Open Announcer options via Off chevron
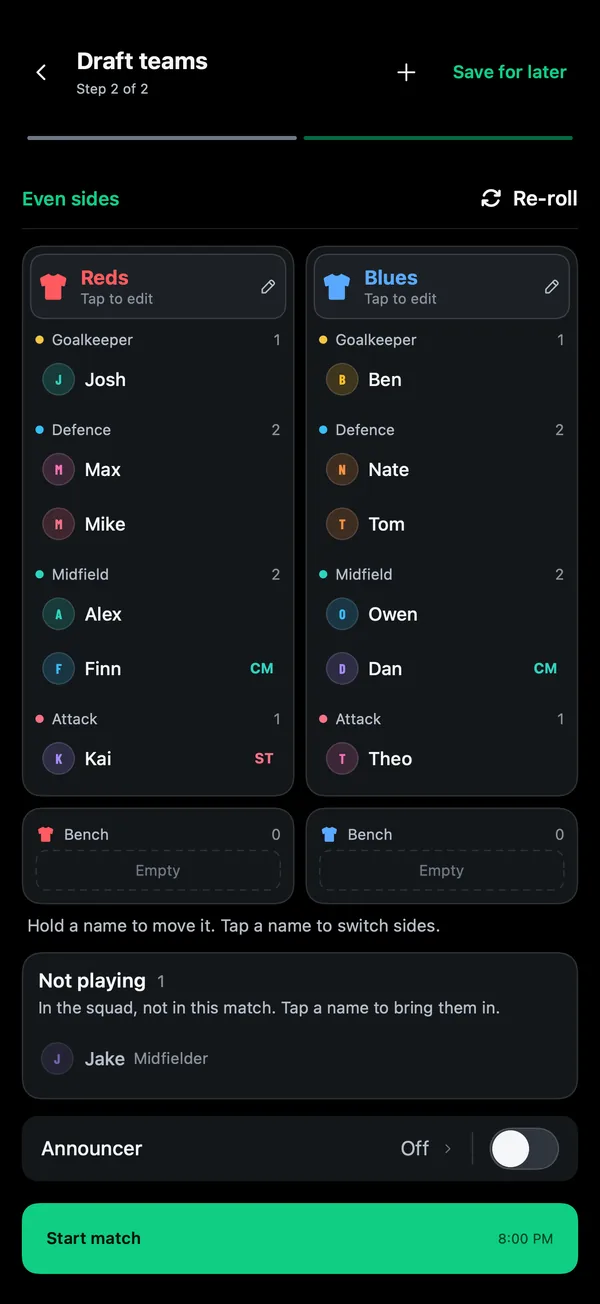Screen dimensions: 600x1304 coord(426,1149)
